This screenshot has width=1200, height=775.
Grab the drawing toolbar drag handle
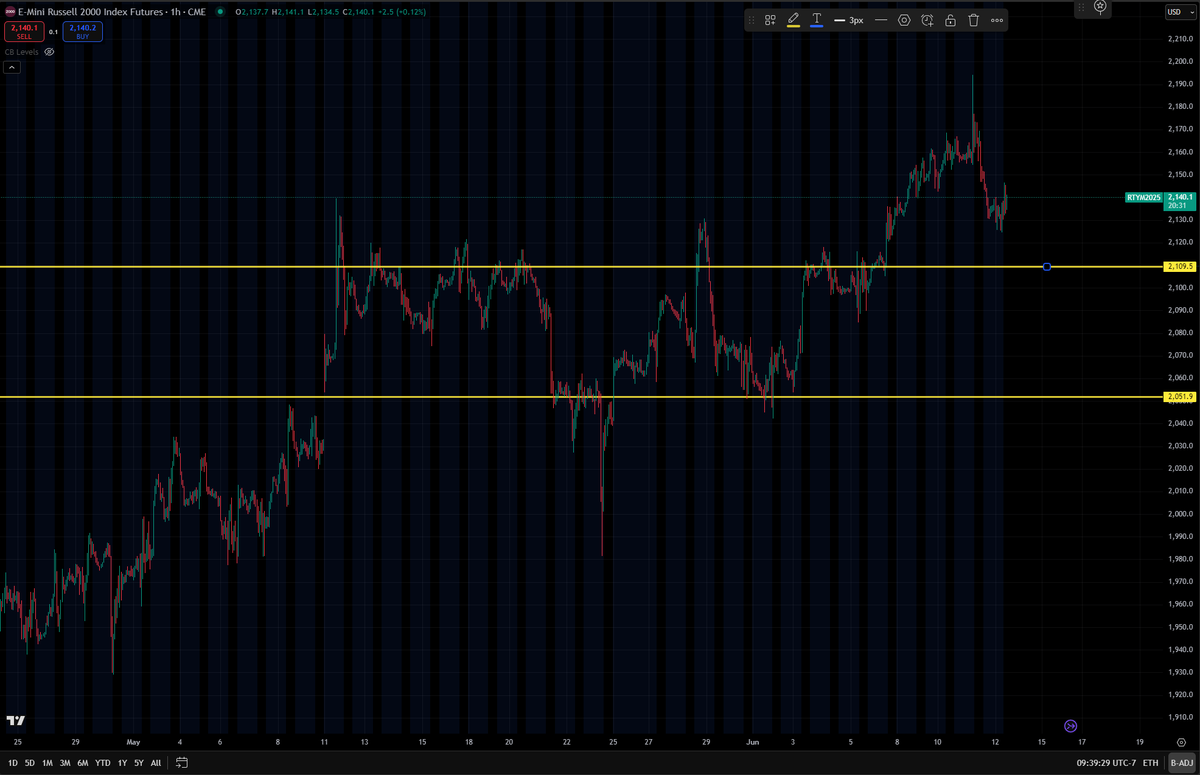(x=751, y=20)
